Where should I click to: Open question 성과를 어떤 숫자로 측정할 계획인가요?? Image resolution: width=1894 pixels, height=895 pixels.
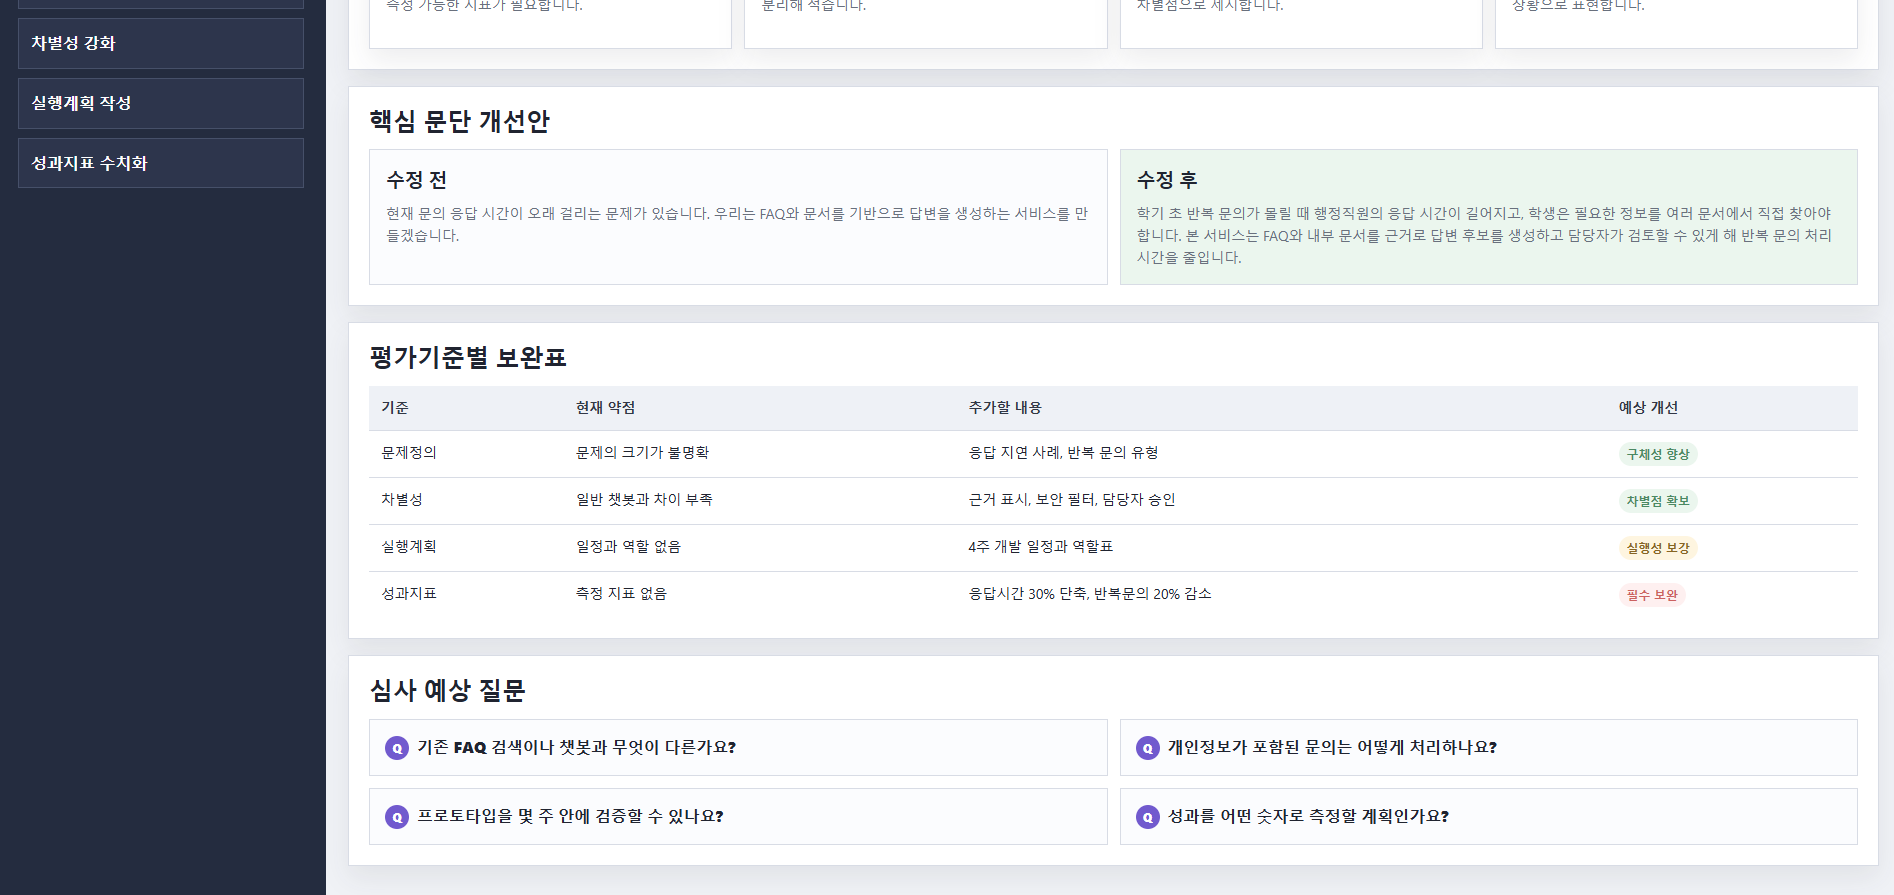1489,817
